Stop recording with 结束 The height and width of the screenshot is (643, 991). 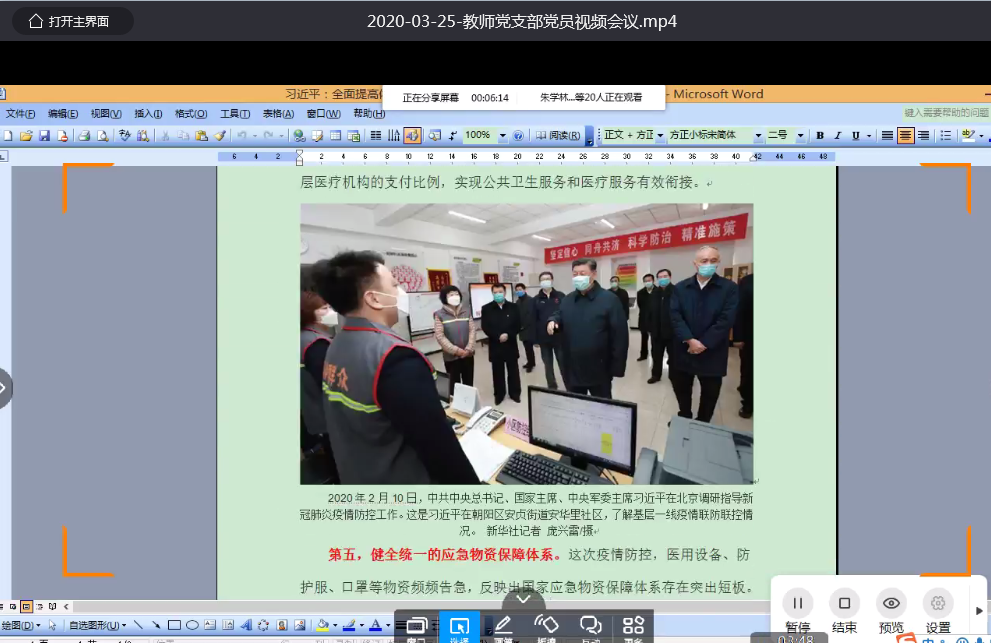pyautogui.click(x=844, y=611)
